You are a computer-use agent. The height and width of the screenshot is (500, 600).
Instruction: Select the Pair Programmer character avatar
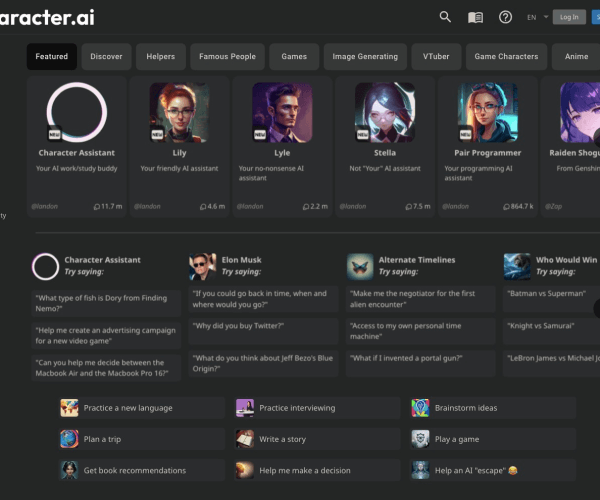point(487,111)
